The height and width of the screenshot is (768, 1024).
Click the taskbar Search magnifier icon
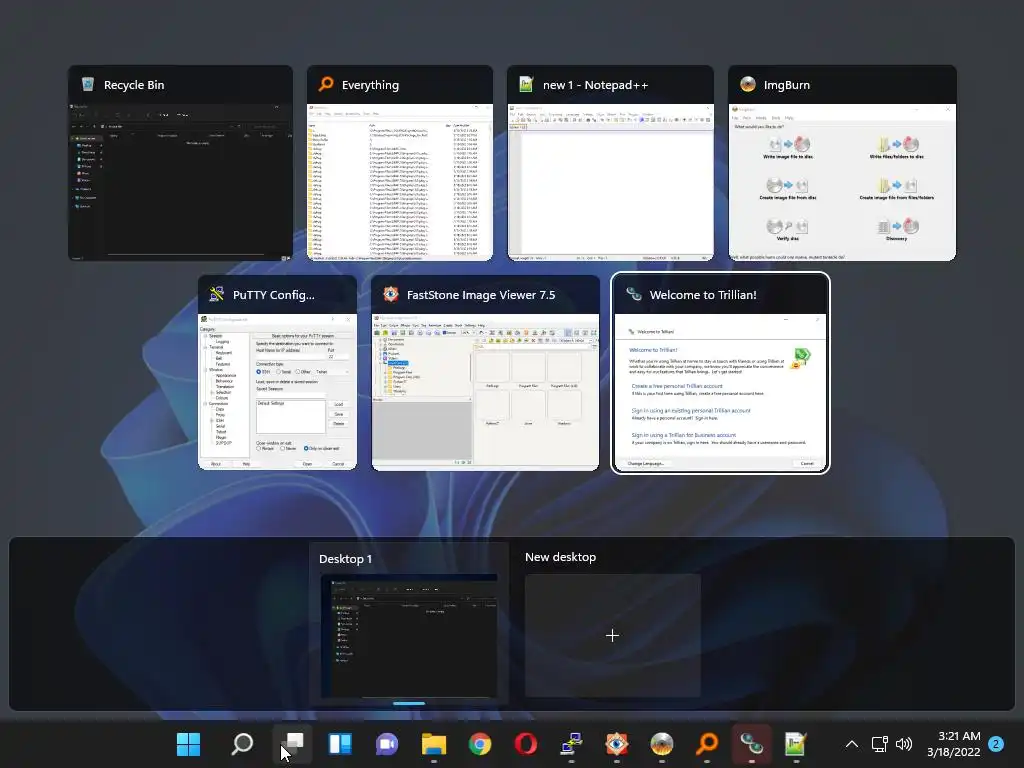point(242,744)
